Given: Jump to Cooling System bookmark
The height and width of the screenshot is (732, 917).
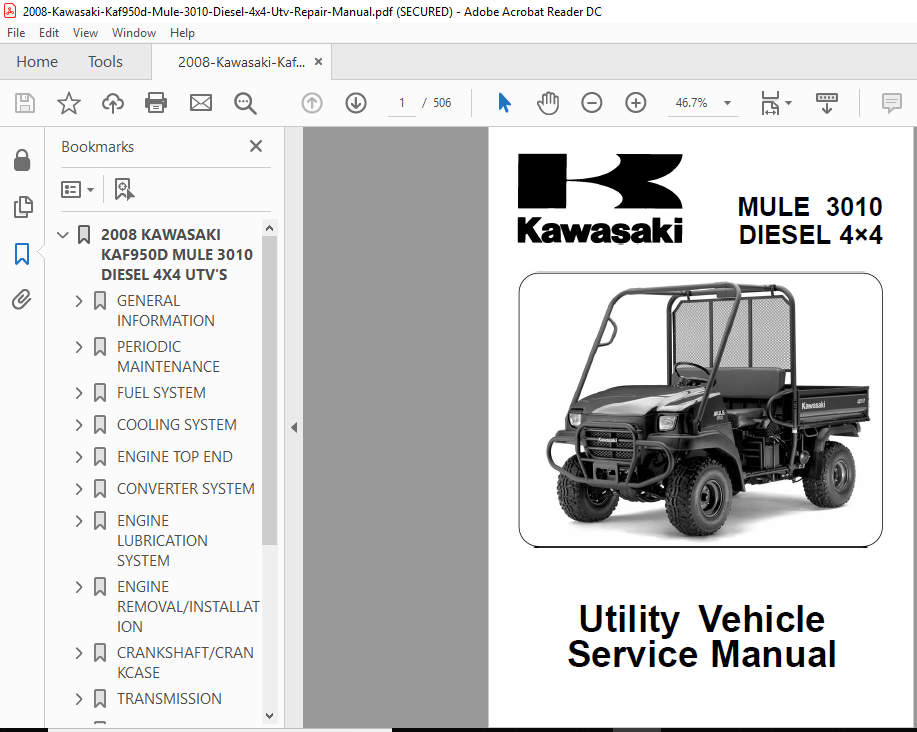Looking at the screenshot, I should 177,424.
